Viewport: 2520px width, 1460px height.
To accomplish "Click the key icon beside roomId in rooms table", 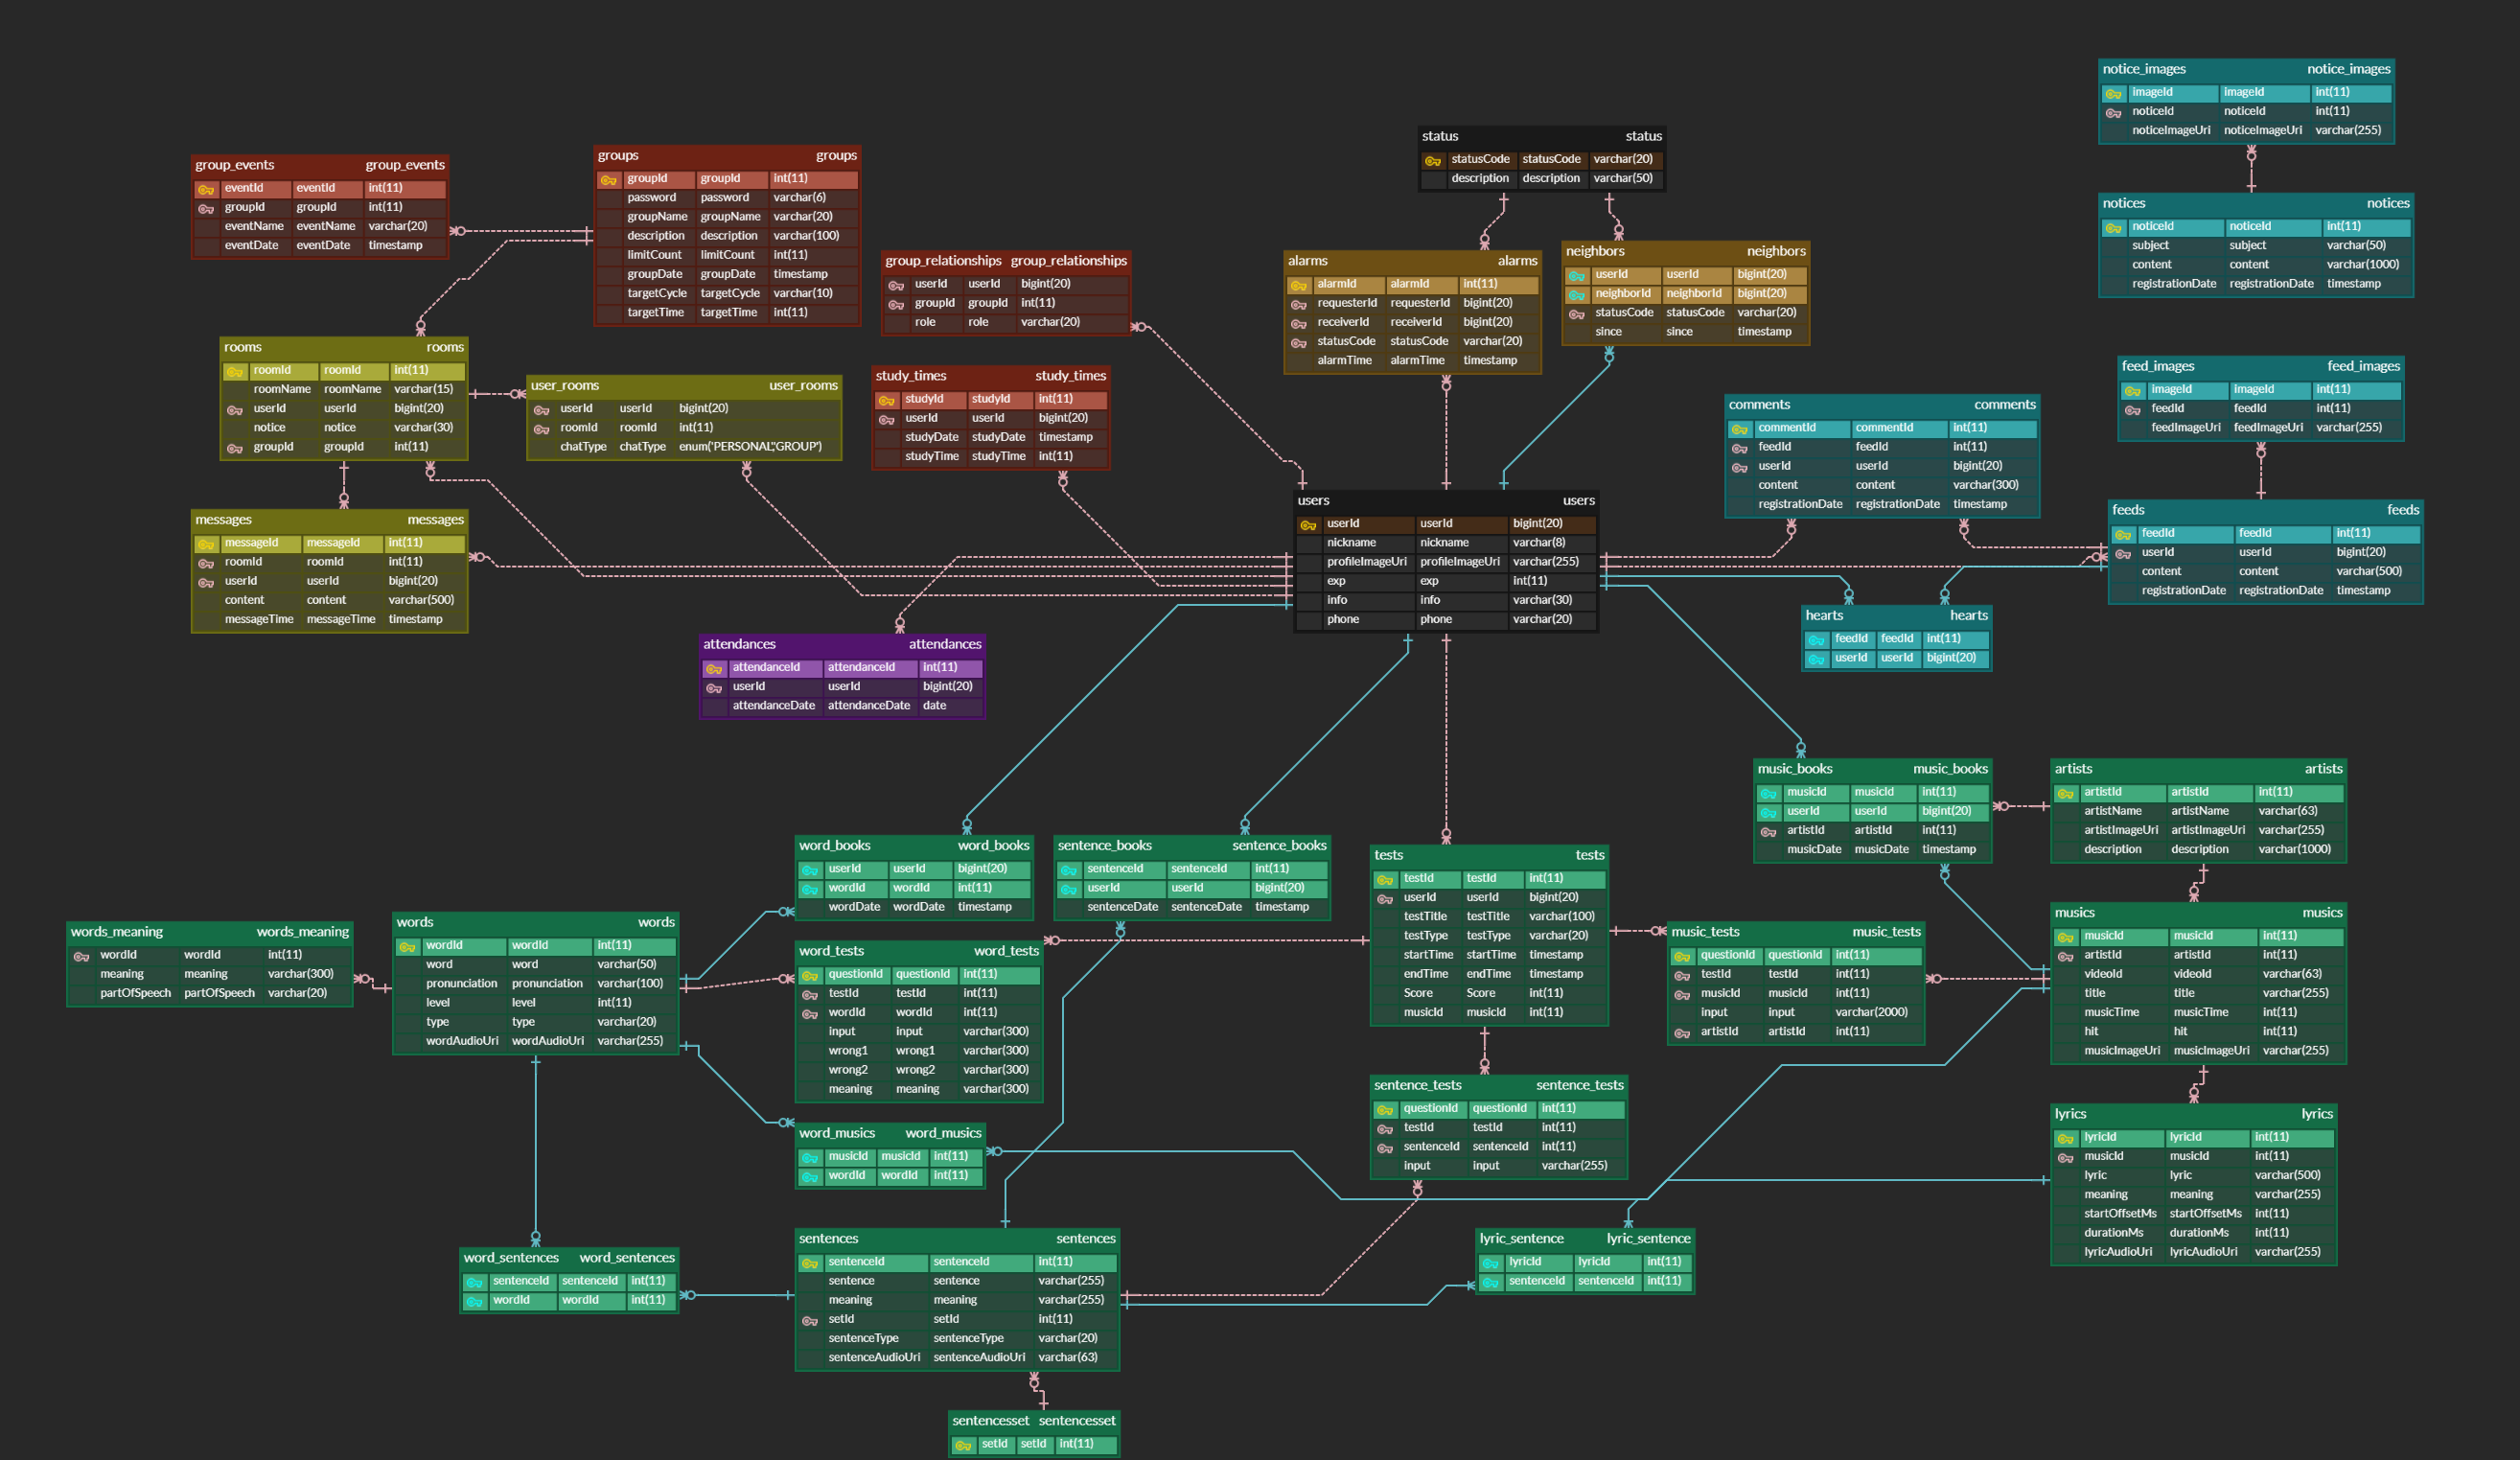I will coord(235,372).
